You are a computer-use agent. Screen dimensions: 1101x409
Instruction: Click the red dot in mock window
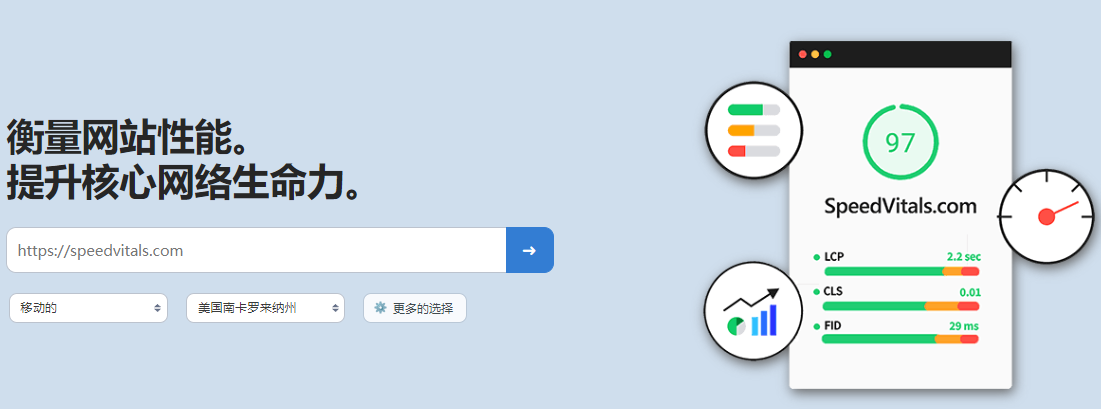(803, 54)
